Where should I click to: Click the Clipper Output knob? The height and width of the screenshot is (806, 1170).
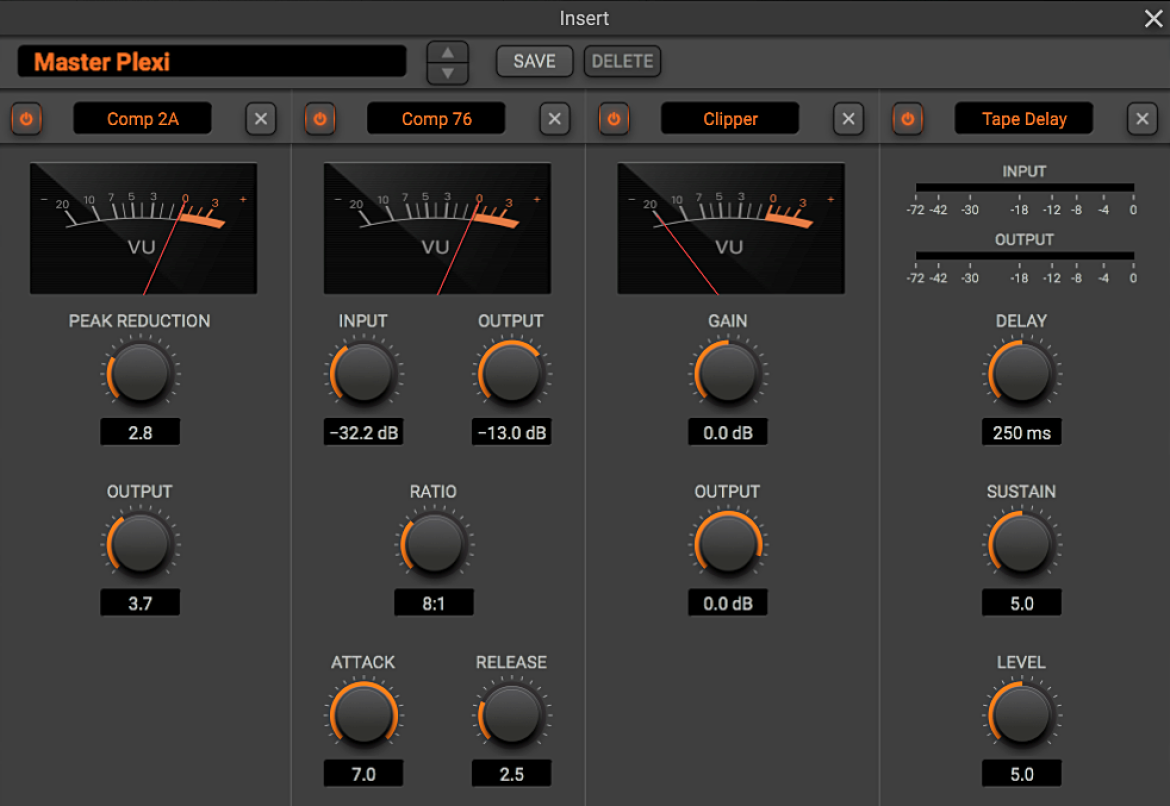pos(728,544)
